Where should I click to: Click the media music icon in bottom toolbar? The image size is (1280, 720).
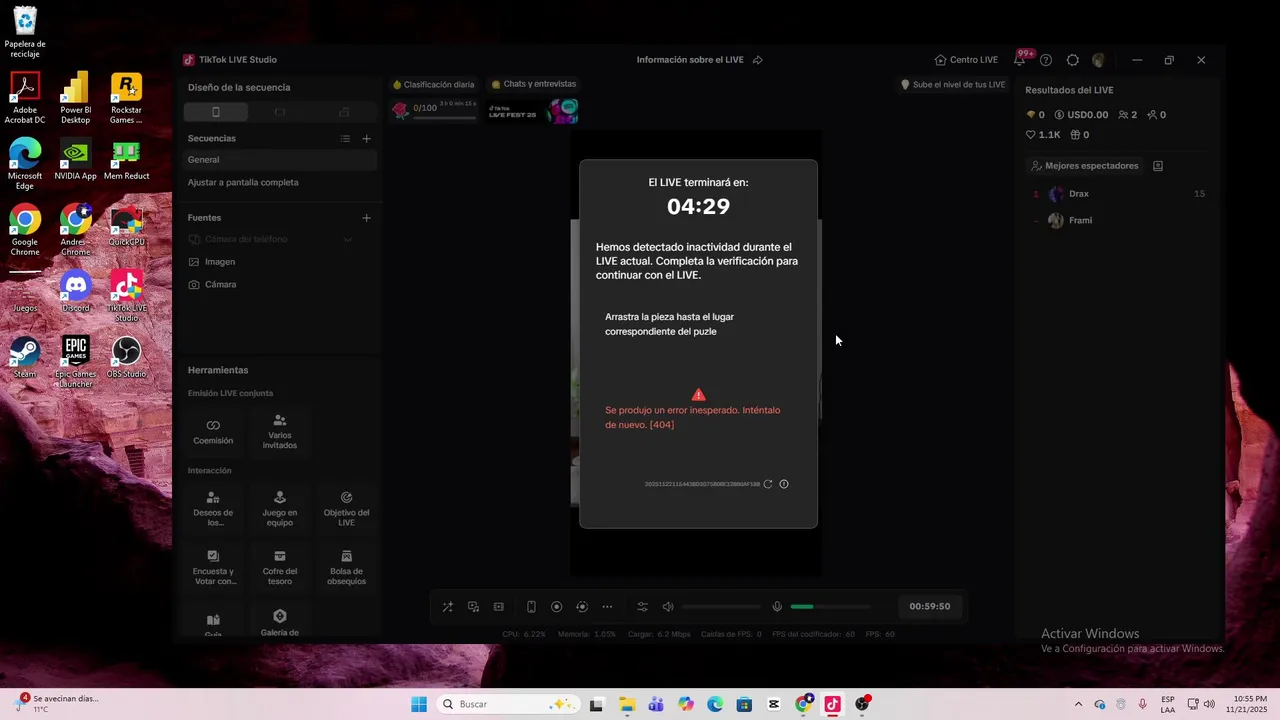click(x=473, y=607)
